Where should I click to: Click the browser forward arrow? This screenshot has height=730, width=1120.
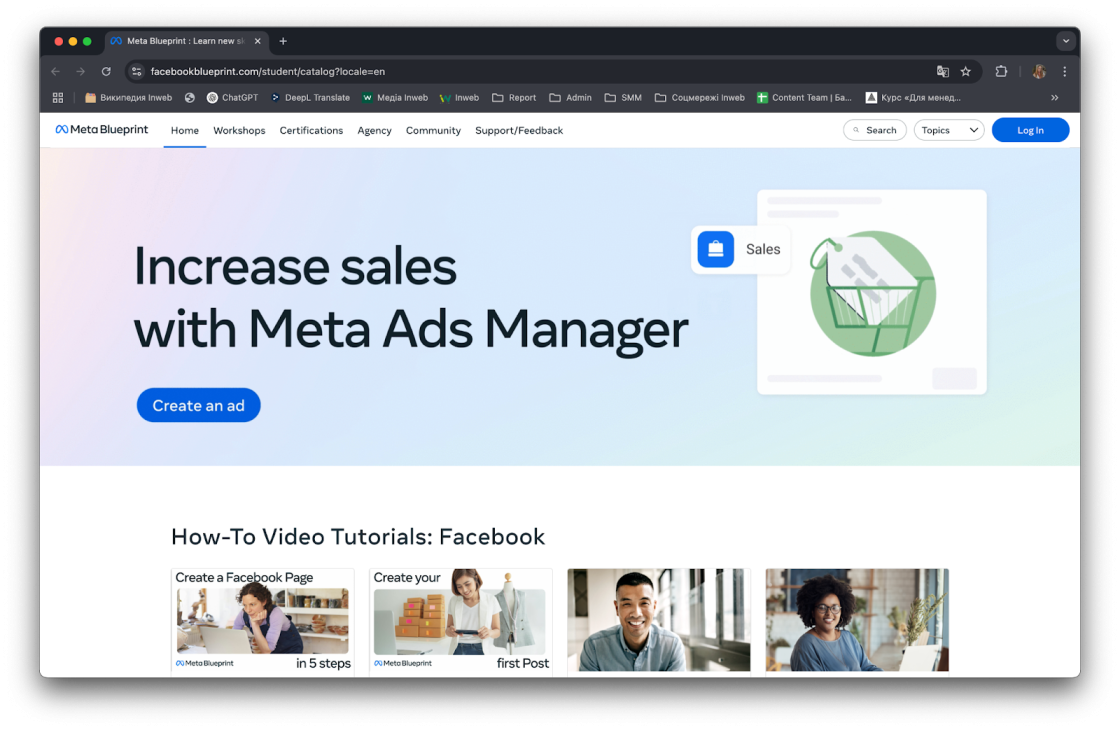81,71
